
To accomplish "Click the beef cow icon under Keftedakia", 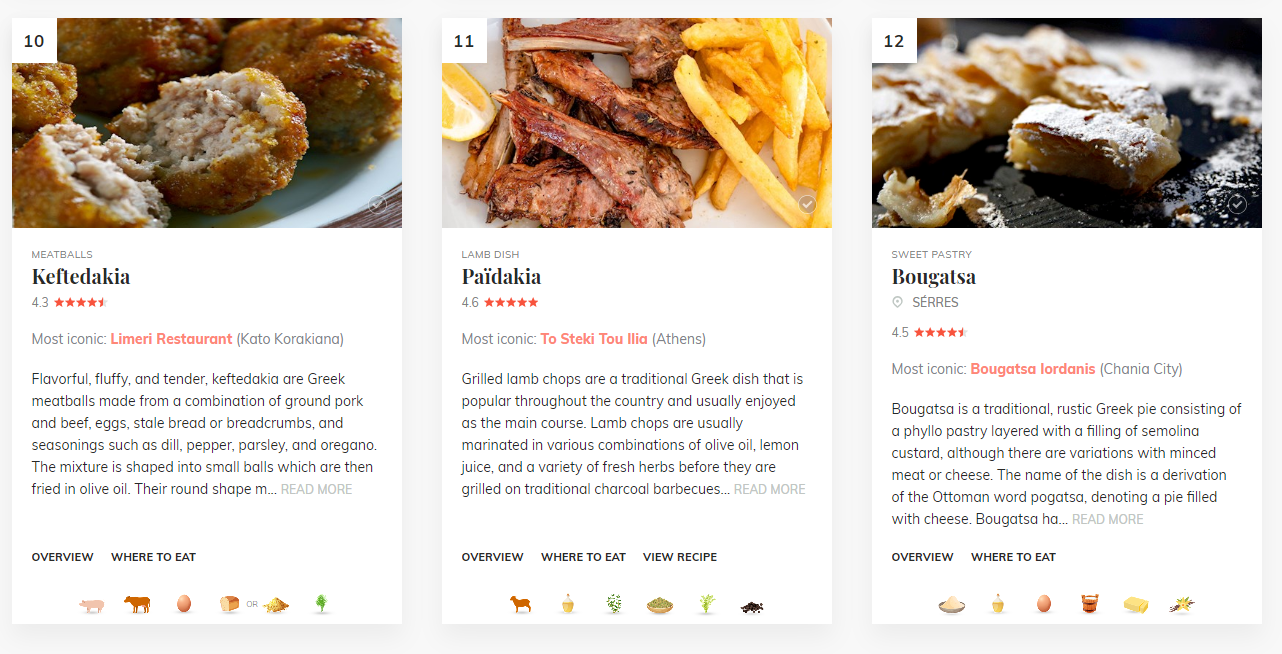I will click(x=137, y=604).
